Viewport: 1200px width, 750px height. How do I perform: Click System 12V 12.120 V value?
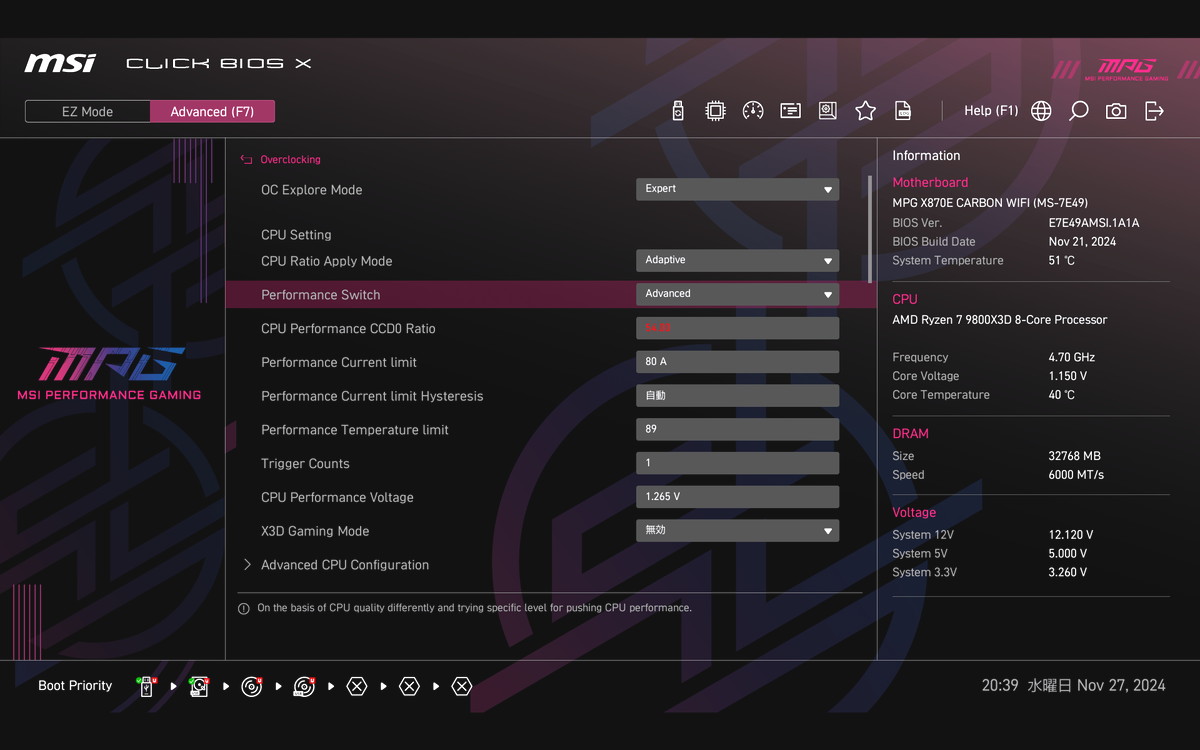pyautogui.click(x=1070, y=535)
